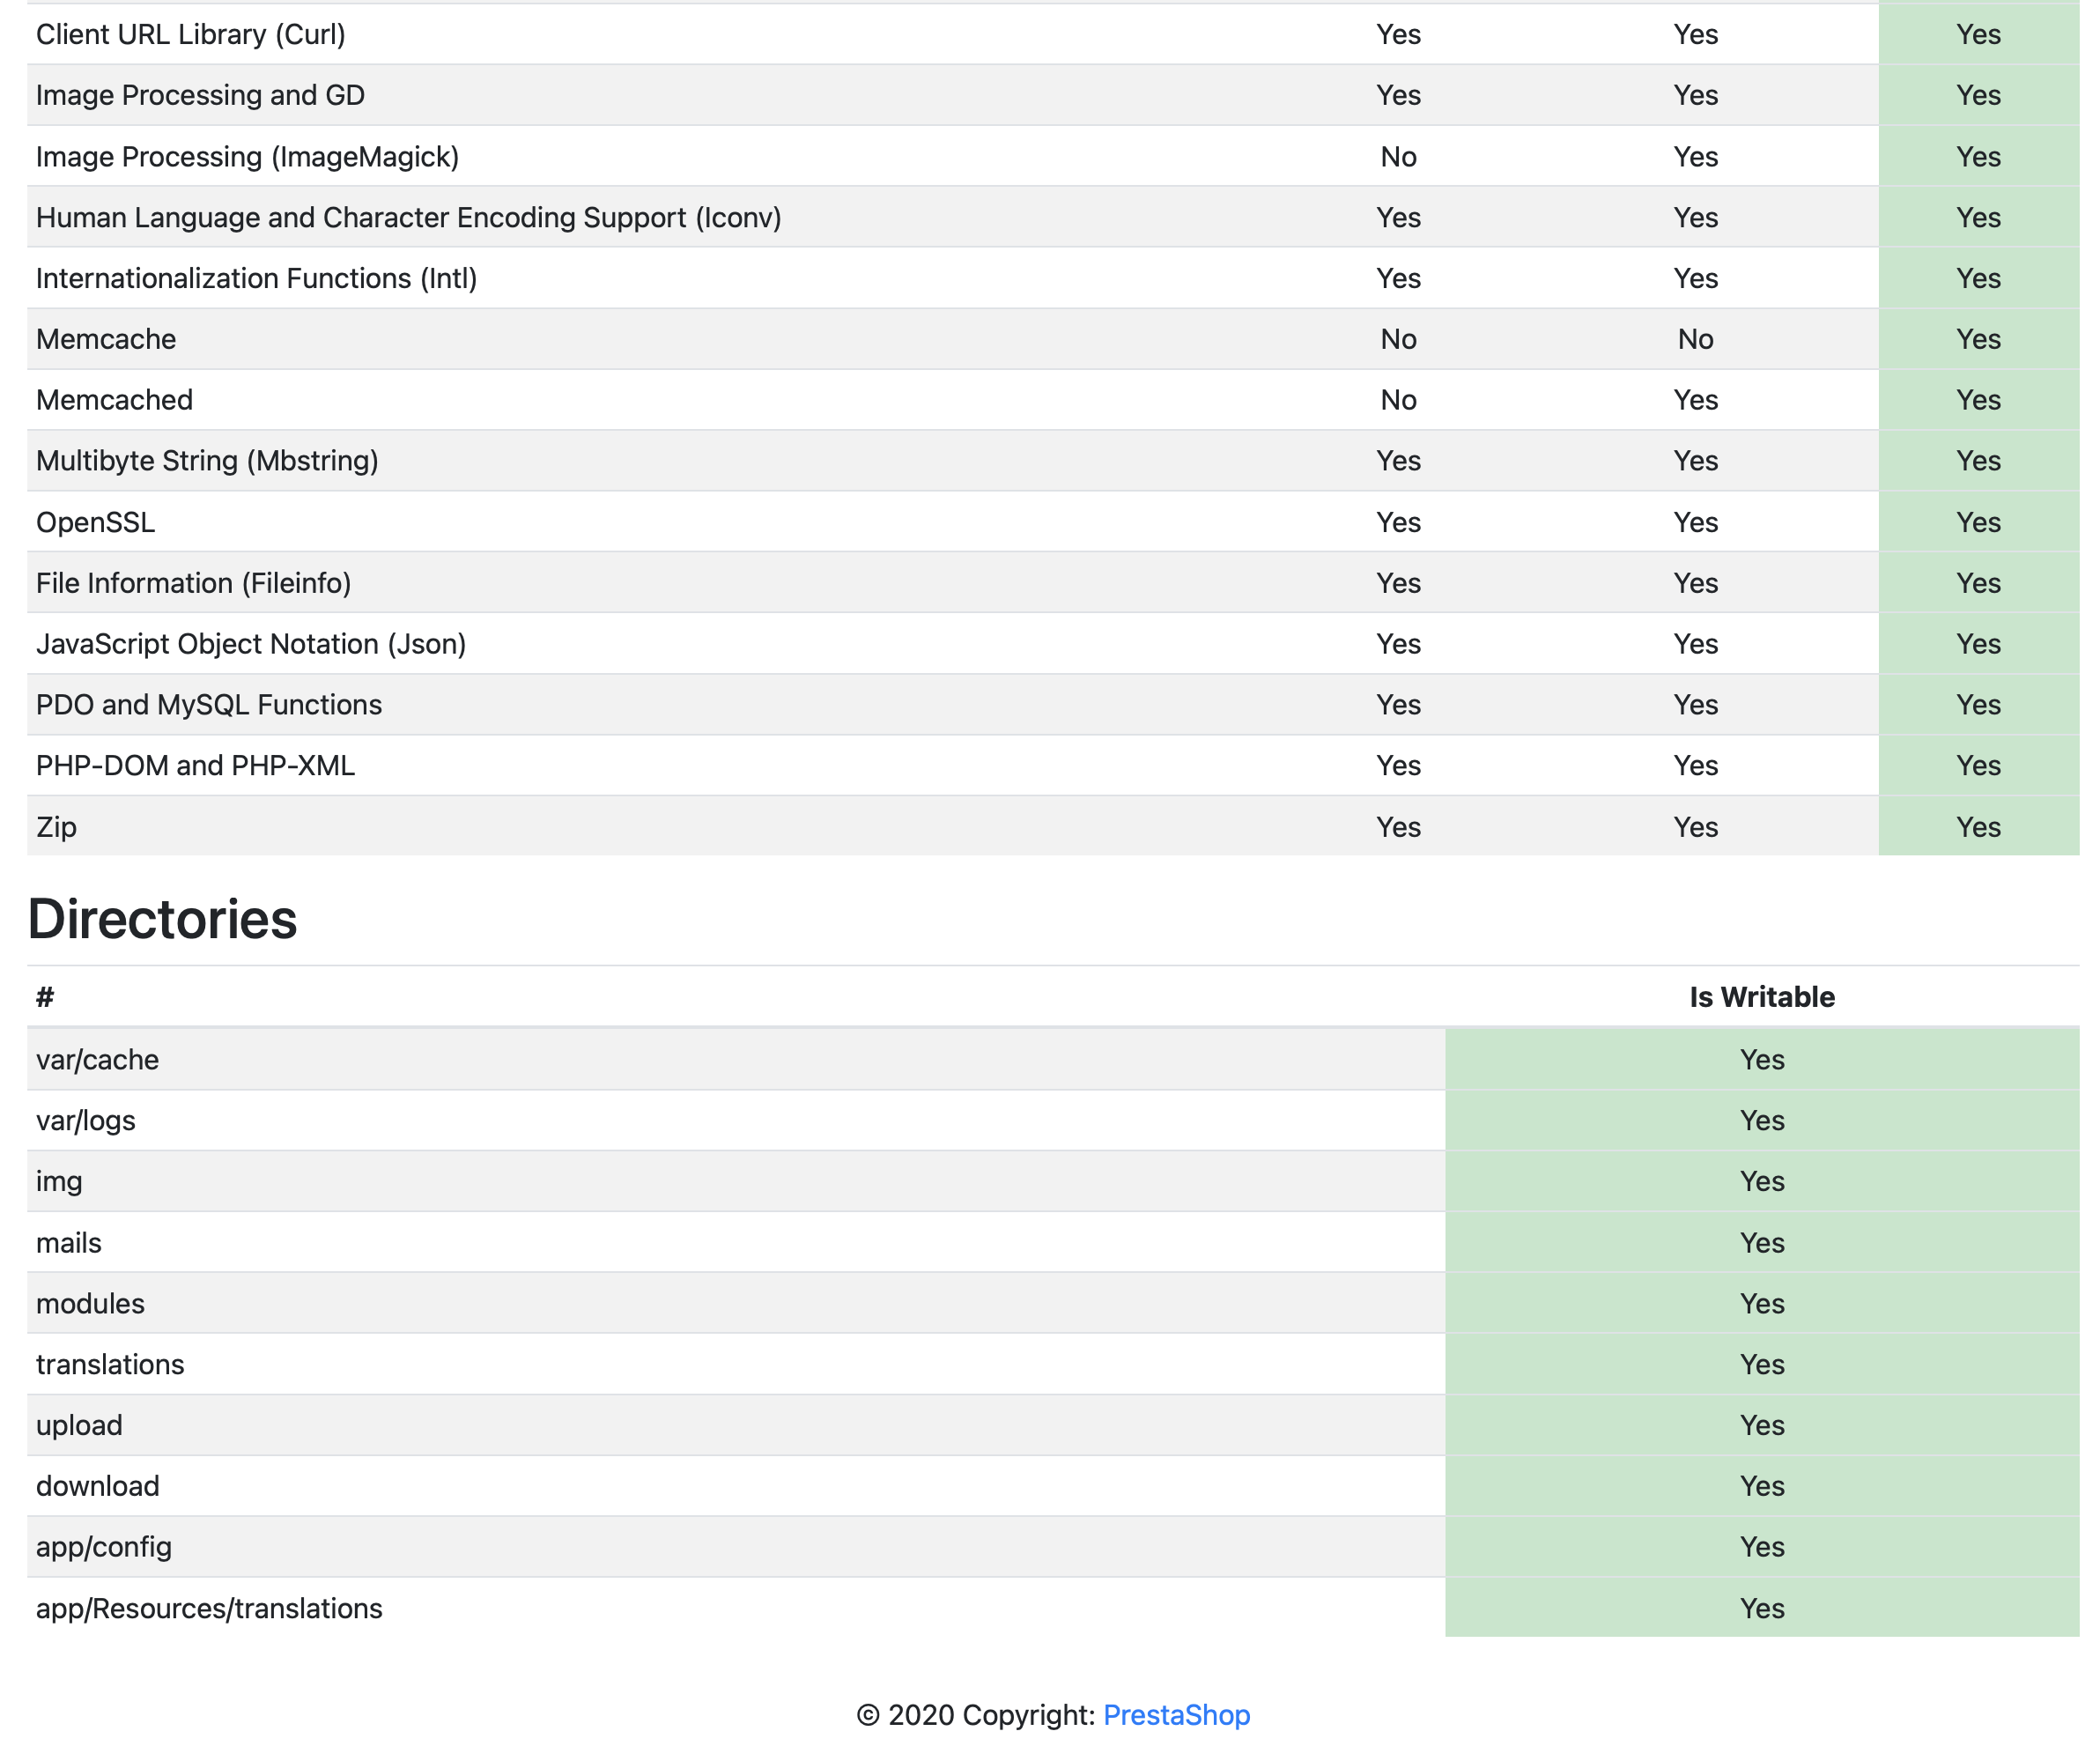This screenshot has width=2100, height=1746.
Task: Select the var/logs directory row
Action: point(86,1120)
